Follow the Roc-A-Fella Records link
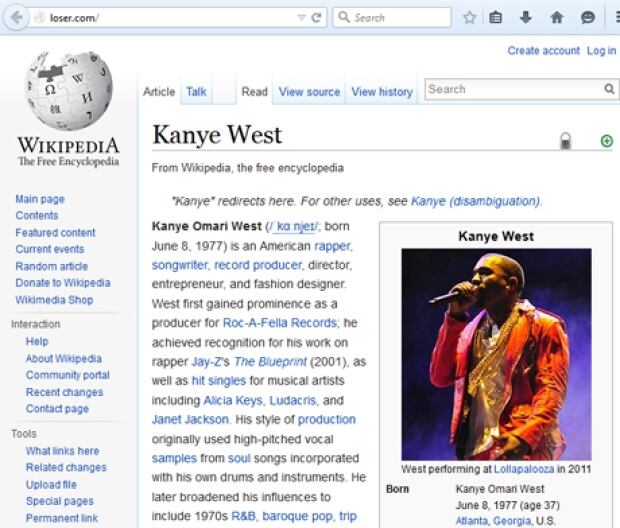 [280, 323]
